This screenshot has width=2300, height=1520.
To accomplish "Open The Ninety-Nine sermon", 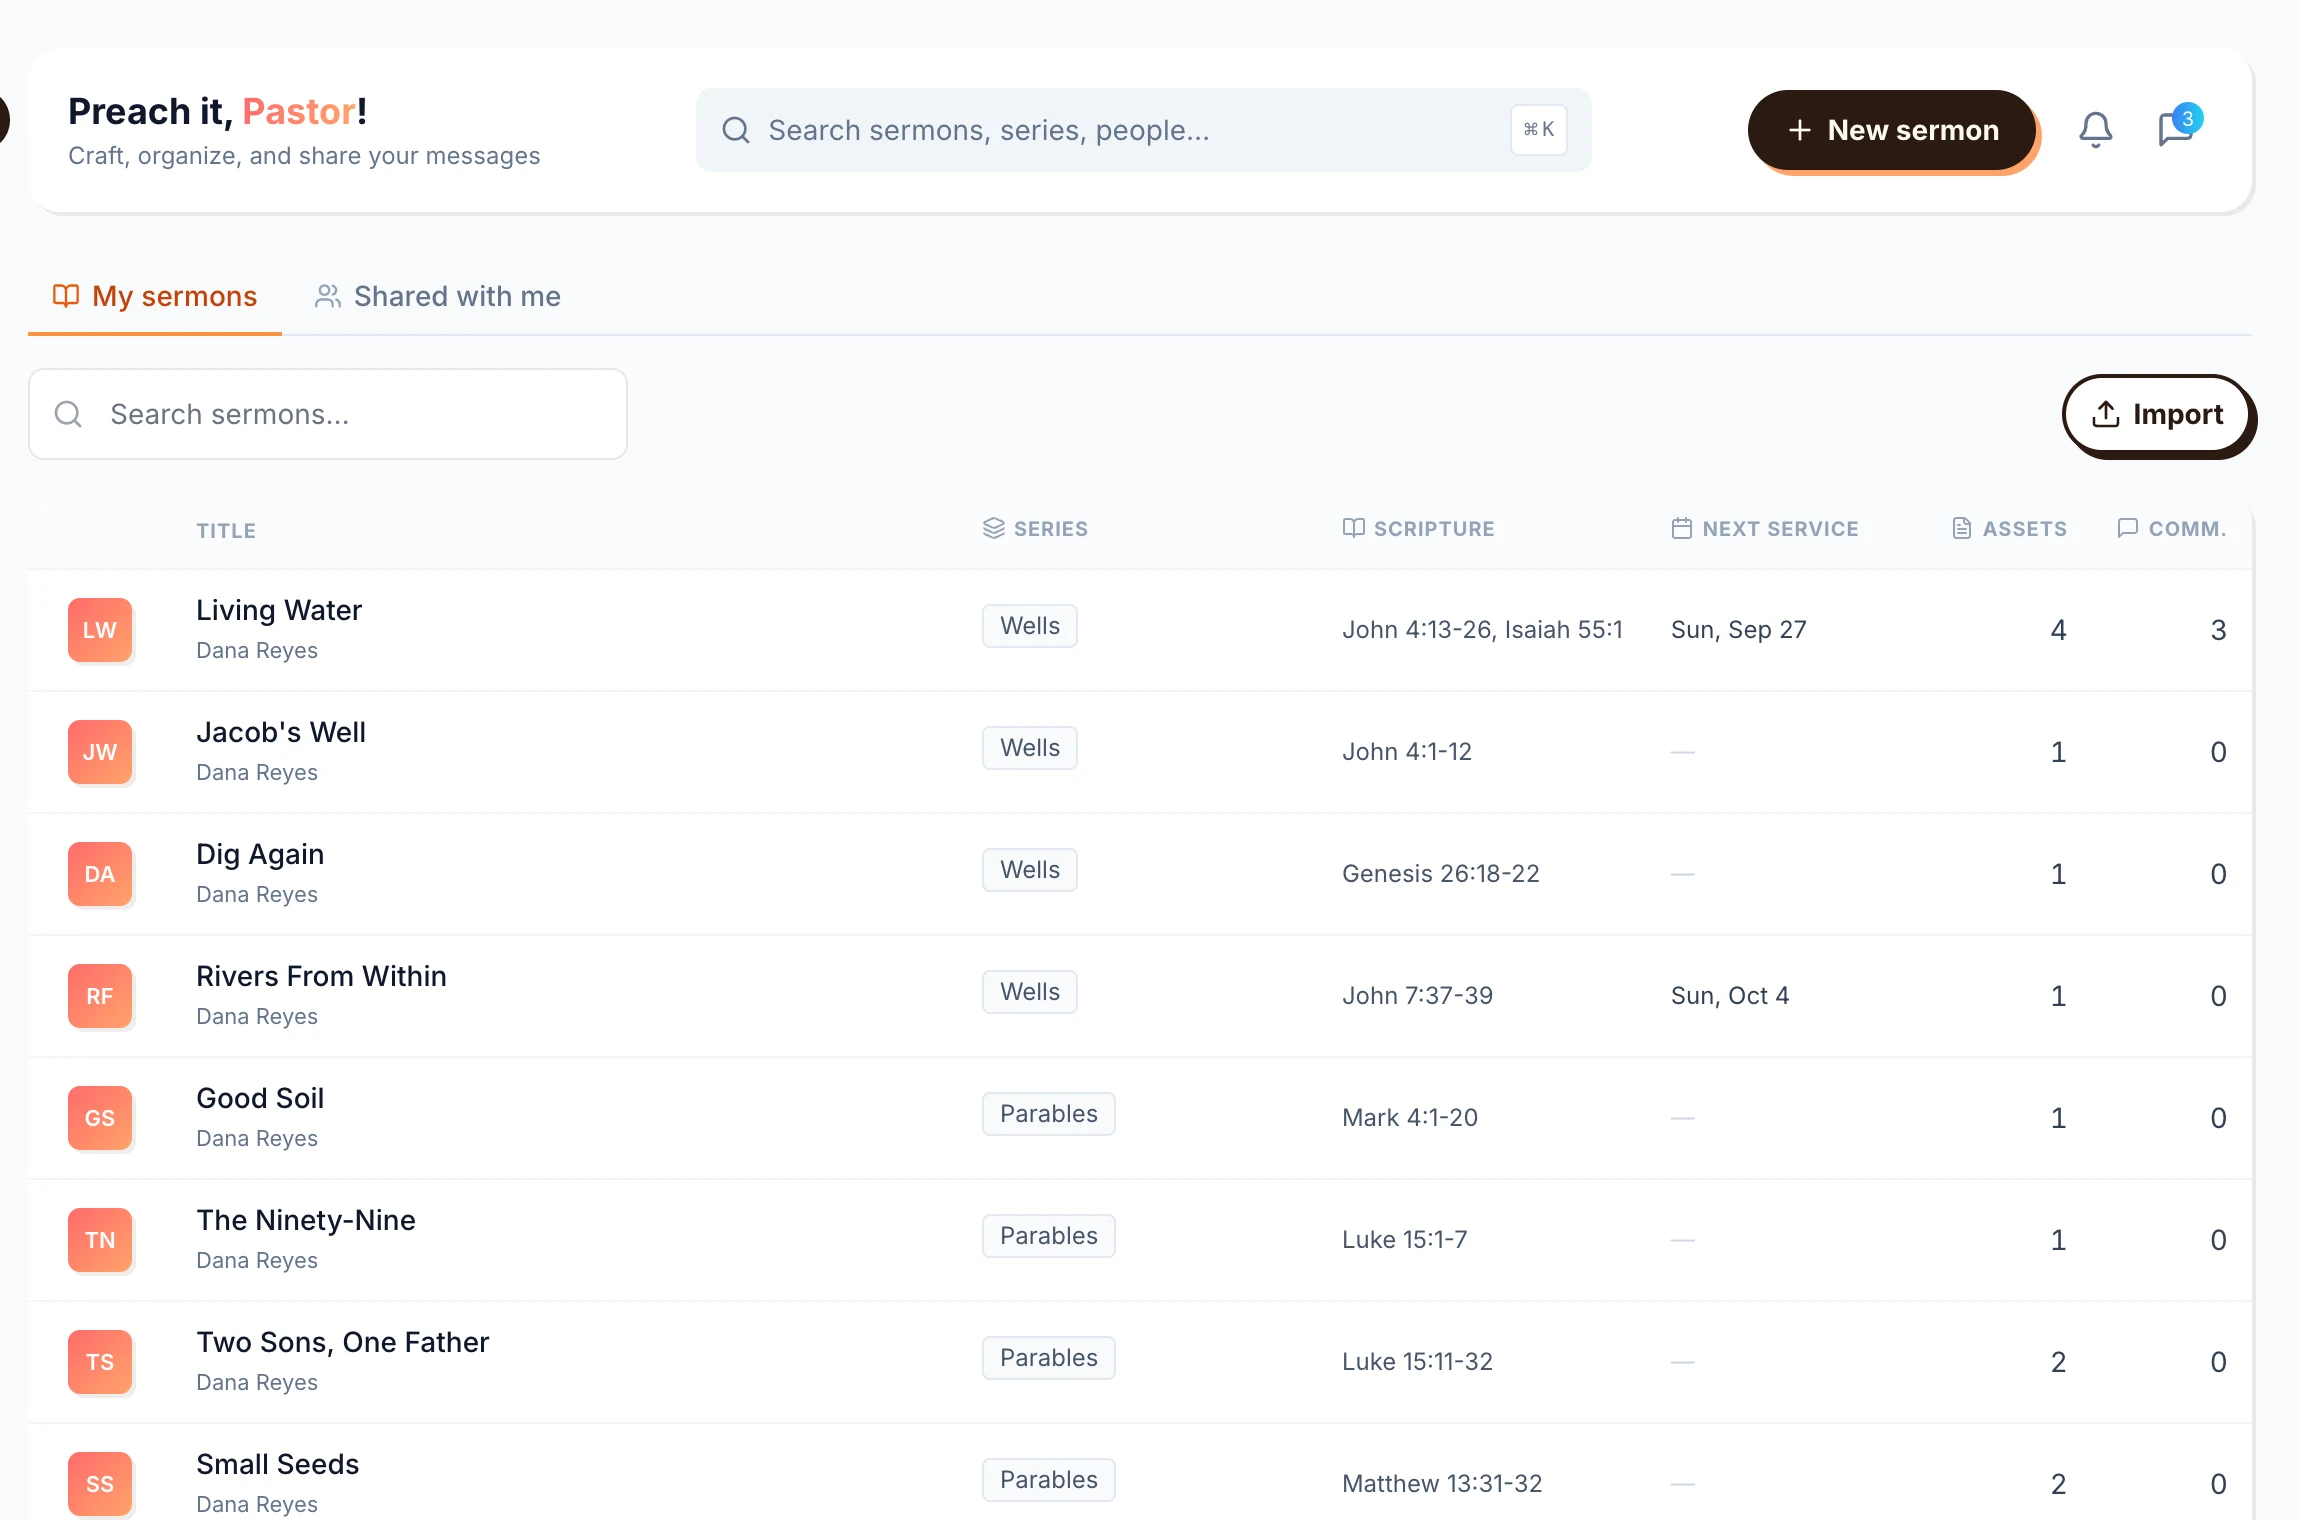I will [306, 1220].
